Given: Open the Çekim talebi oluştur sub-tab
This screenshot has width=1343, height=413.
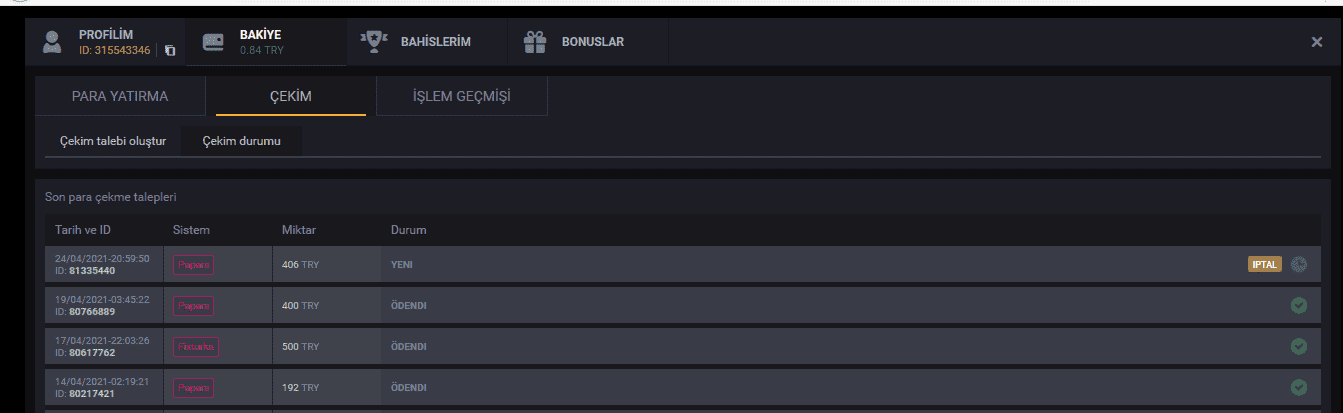Looking at the screenshot, I should 113,141.
